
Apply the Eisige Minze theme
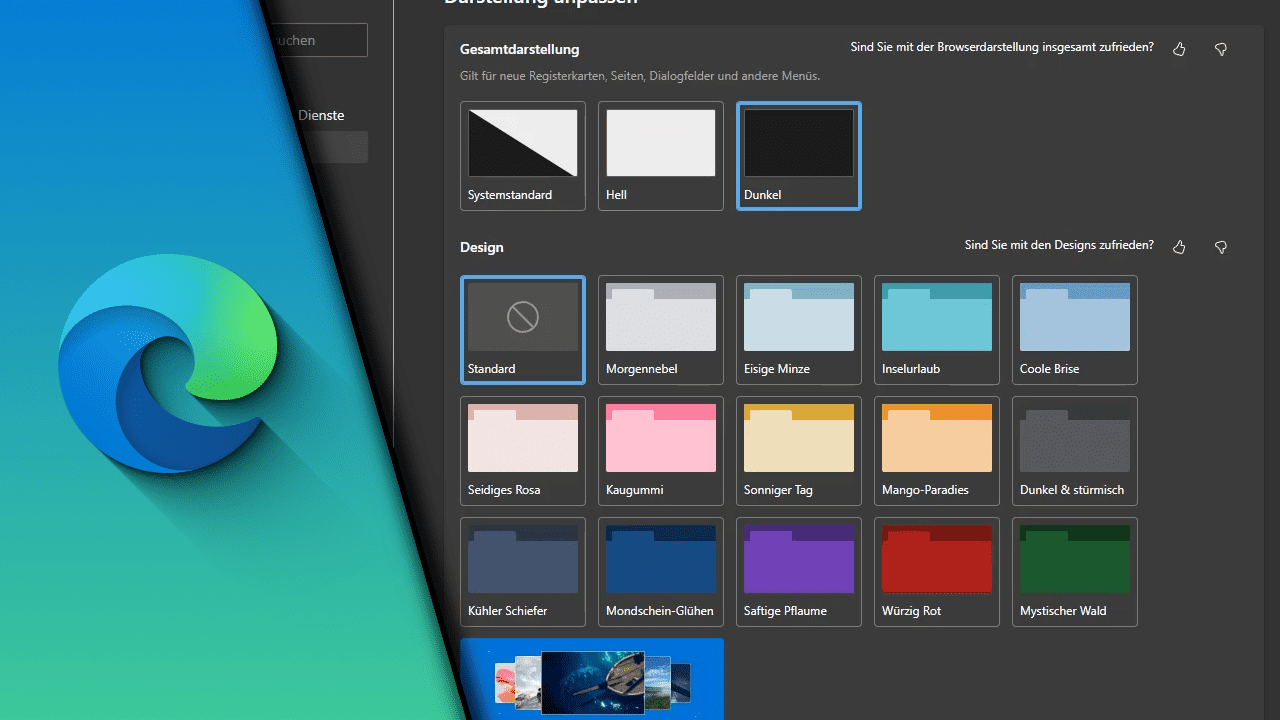click(x=798, y=330)
